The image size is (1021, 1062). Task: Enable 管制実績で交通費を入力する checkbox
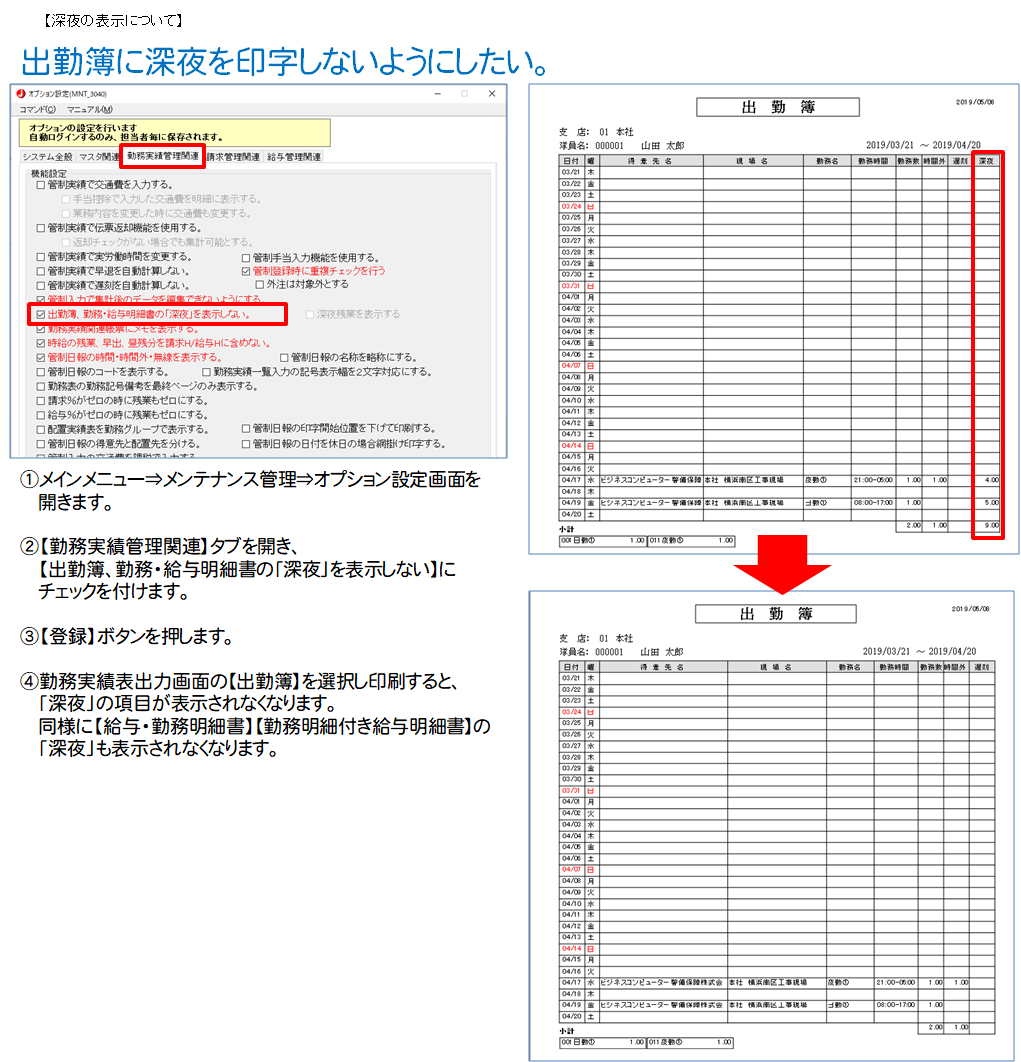(x=41, y=185)
